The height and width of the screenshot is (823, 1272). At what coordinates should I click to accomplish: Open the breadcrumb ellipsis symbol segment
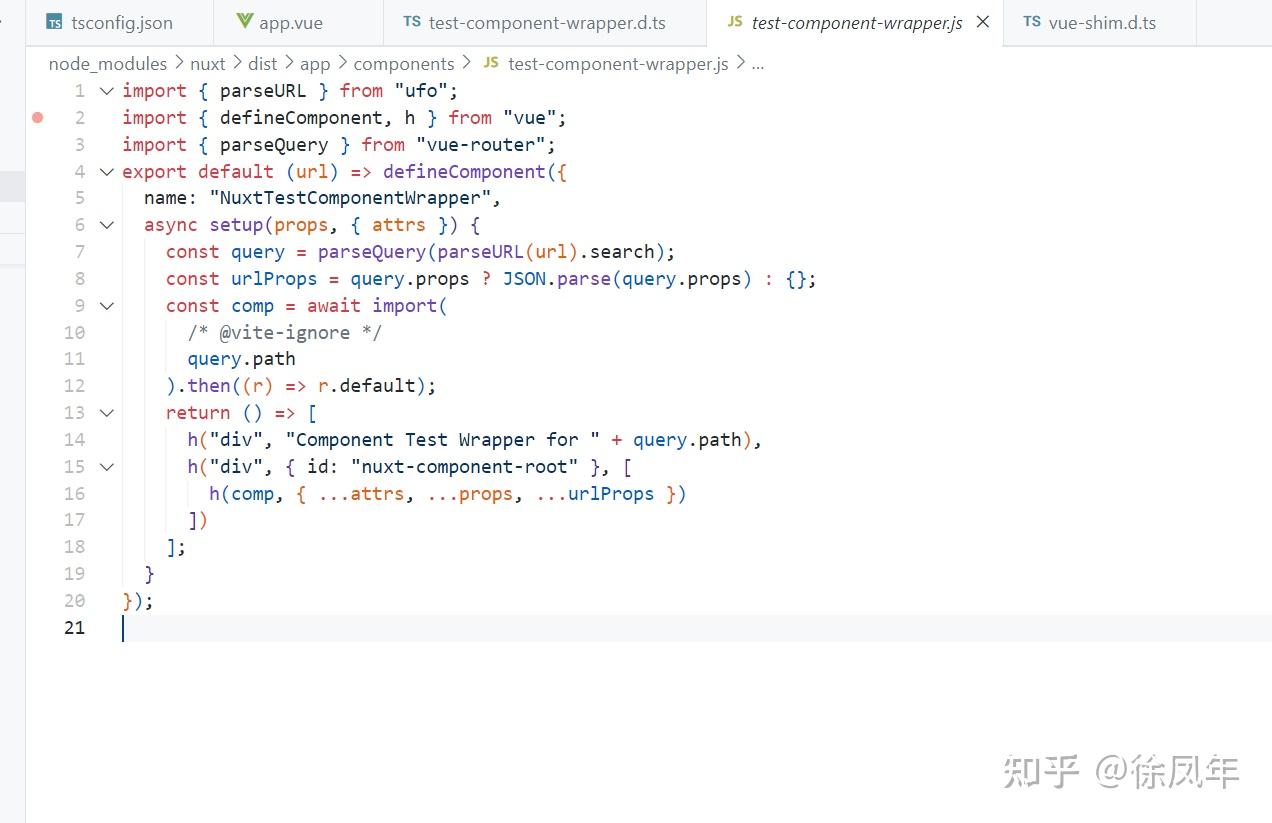coord(757,64)
